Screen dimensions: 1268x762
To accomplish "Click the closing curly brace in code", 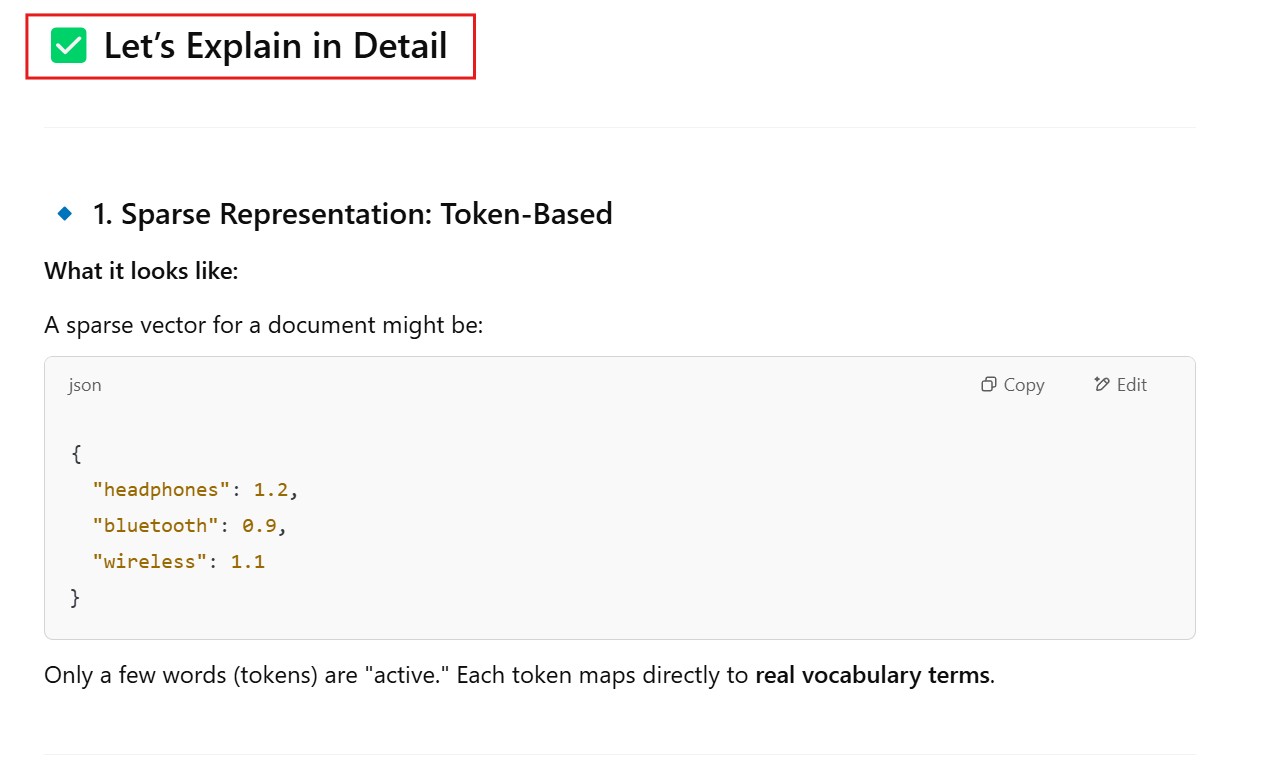I will pos(75,598).
